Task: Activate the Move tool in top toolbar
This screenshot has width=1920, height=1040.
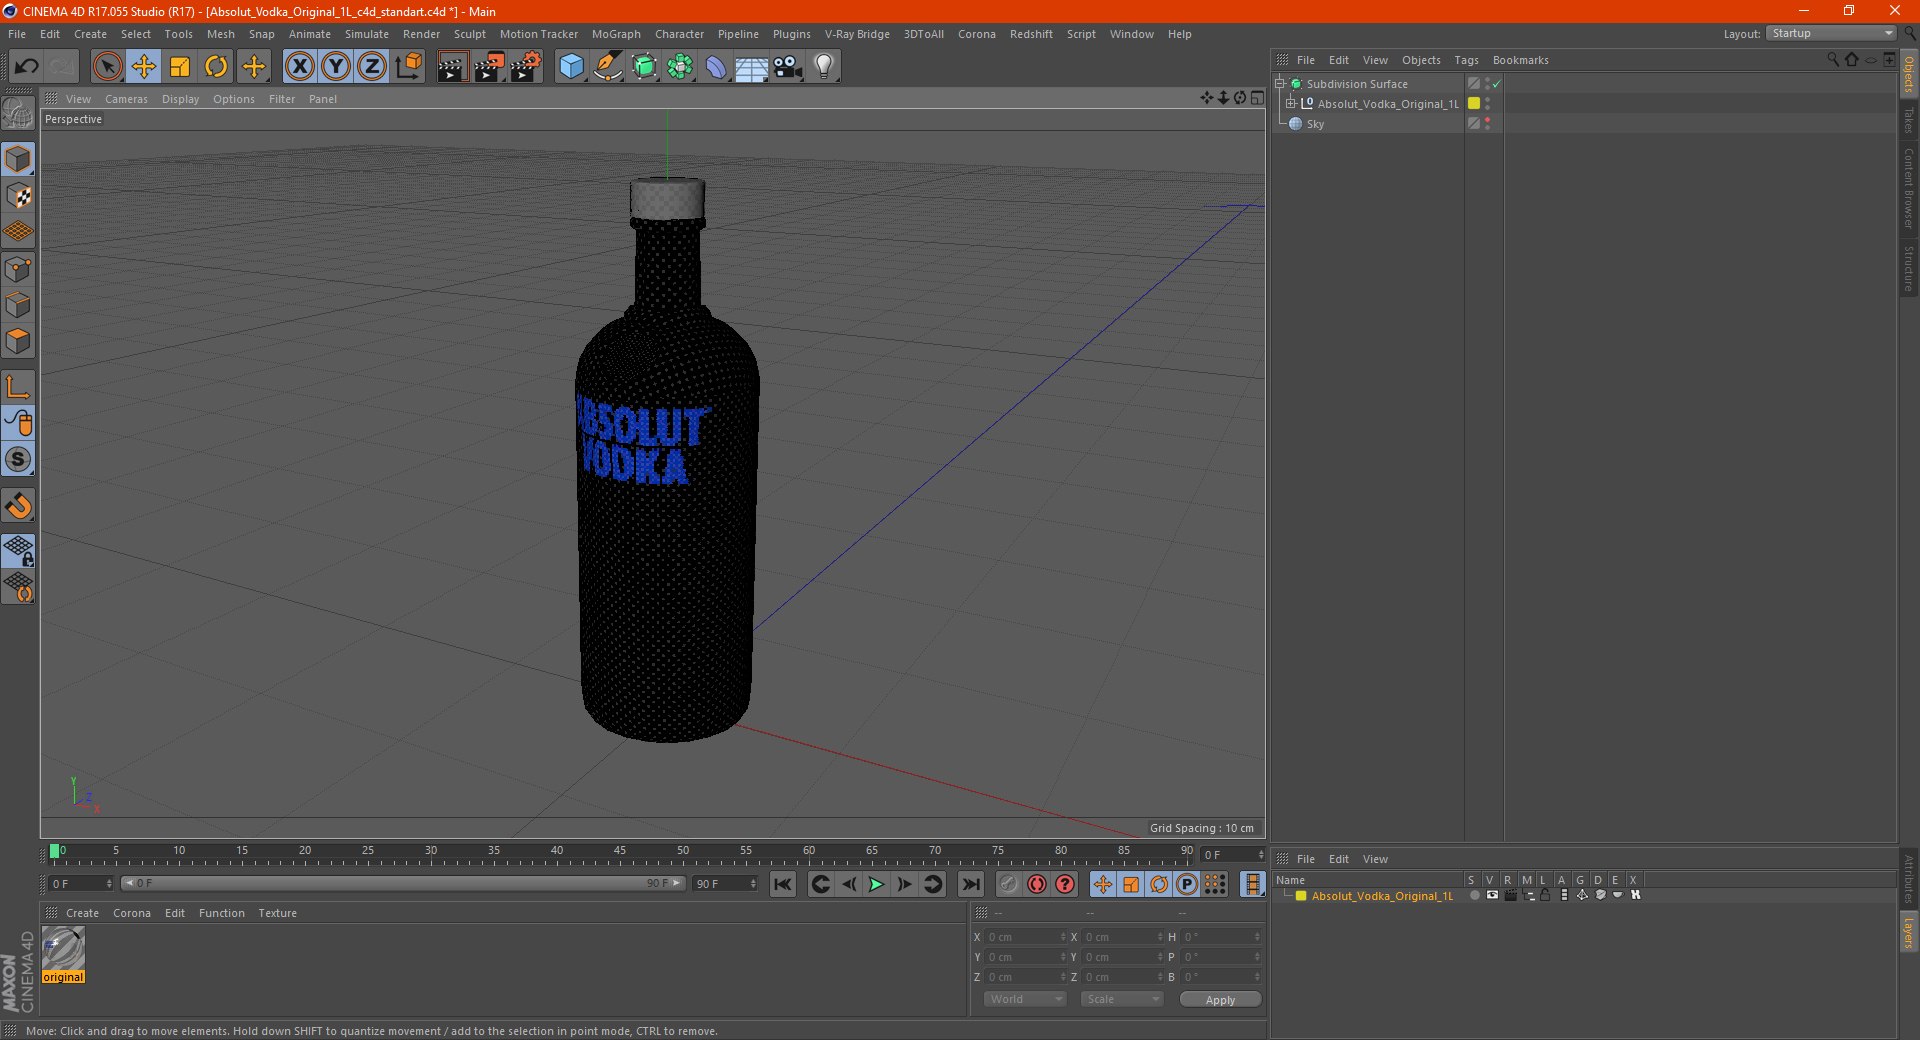Action: coord(144,67)
